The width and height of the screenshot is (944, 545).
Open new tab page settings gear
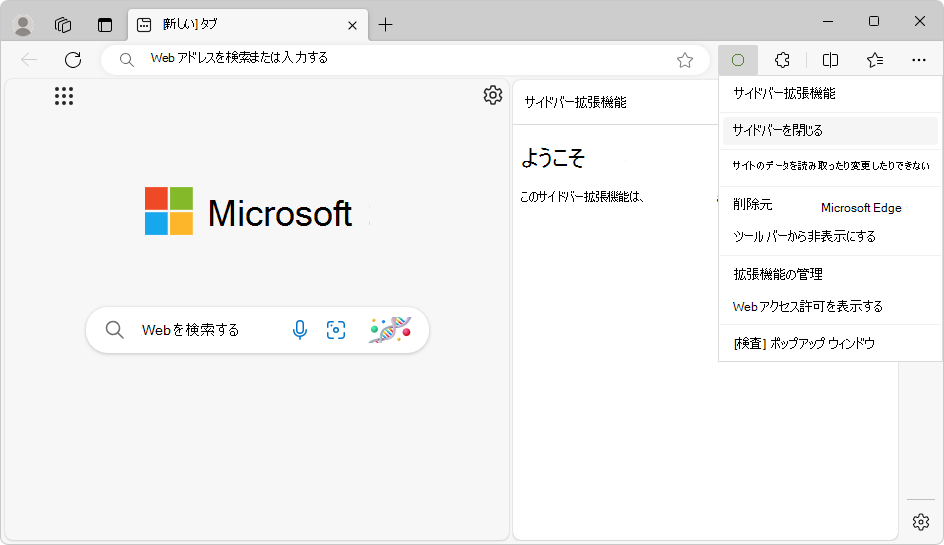coord(492,95)
